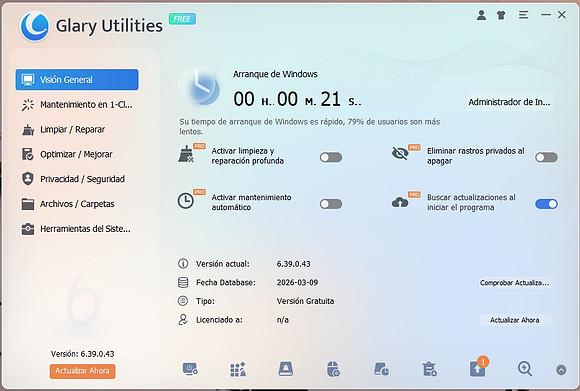Click the FREE edition badge
Screen dimensions: 580x391
coord(182,19)
